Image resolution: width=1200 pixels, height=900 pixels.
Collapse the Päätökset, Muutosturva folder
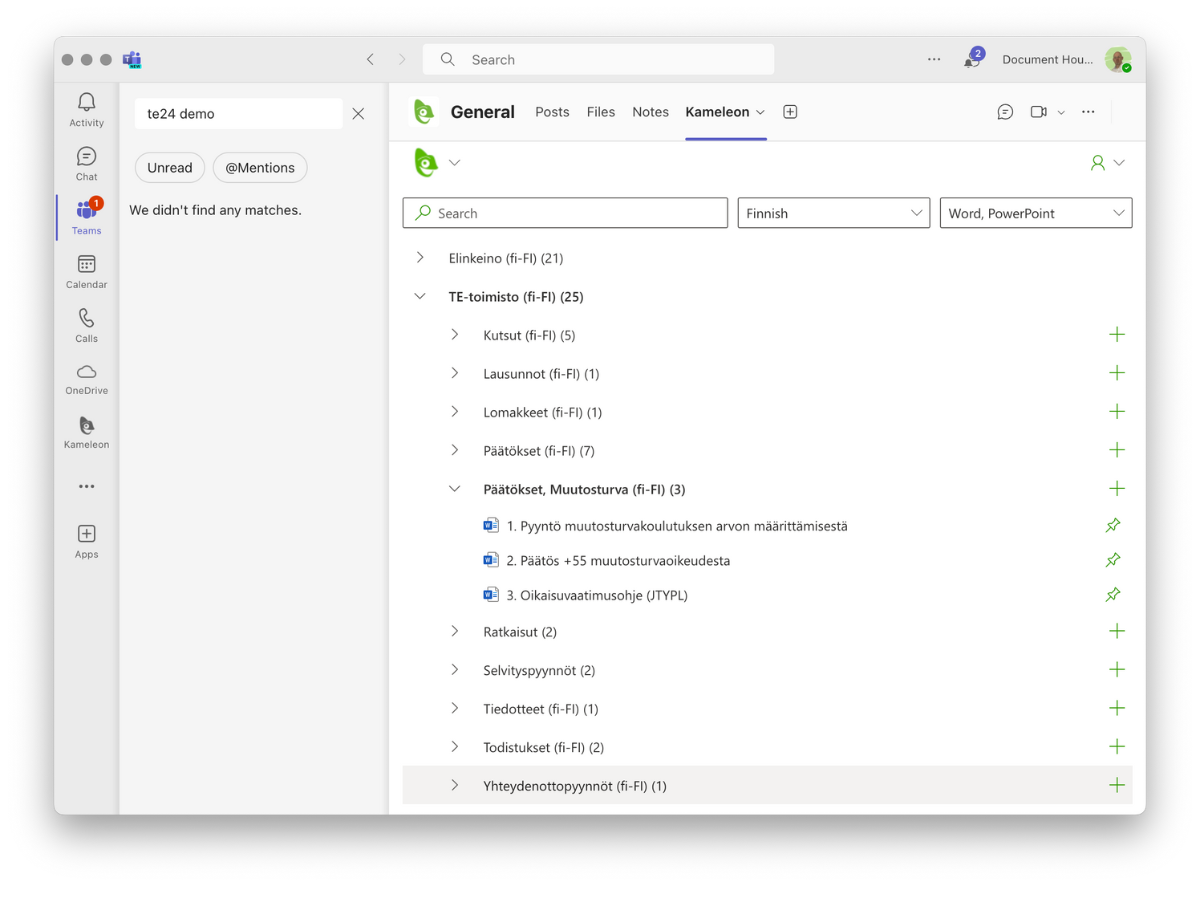click(x=454, y=489)
